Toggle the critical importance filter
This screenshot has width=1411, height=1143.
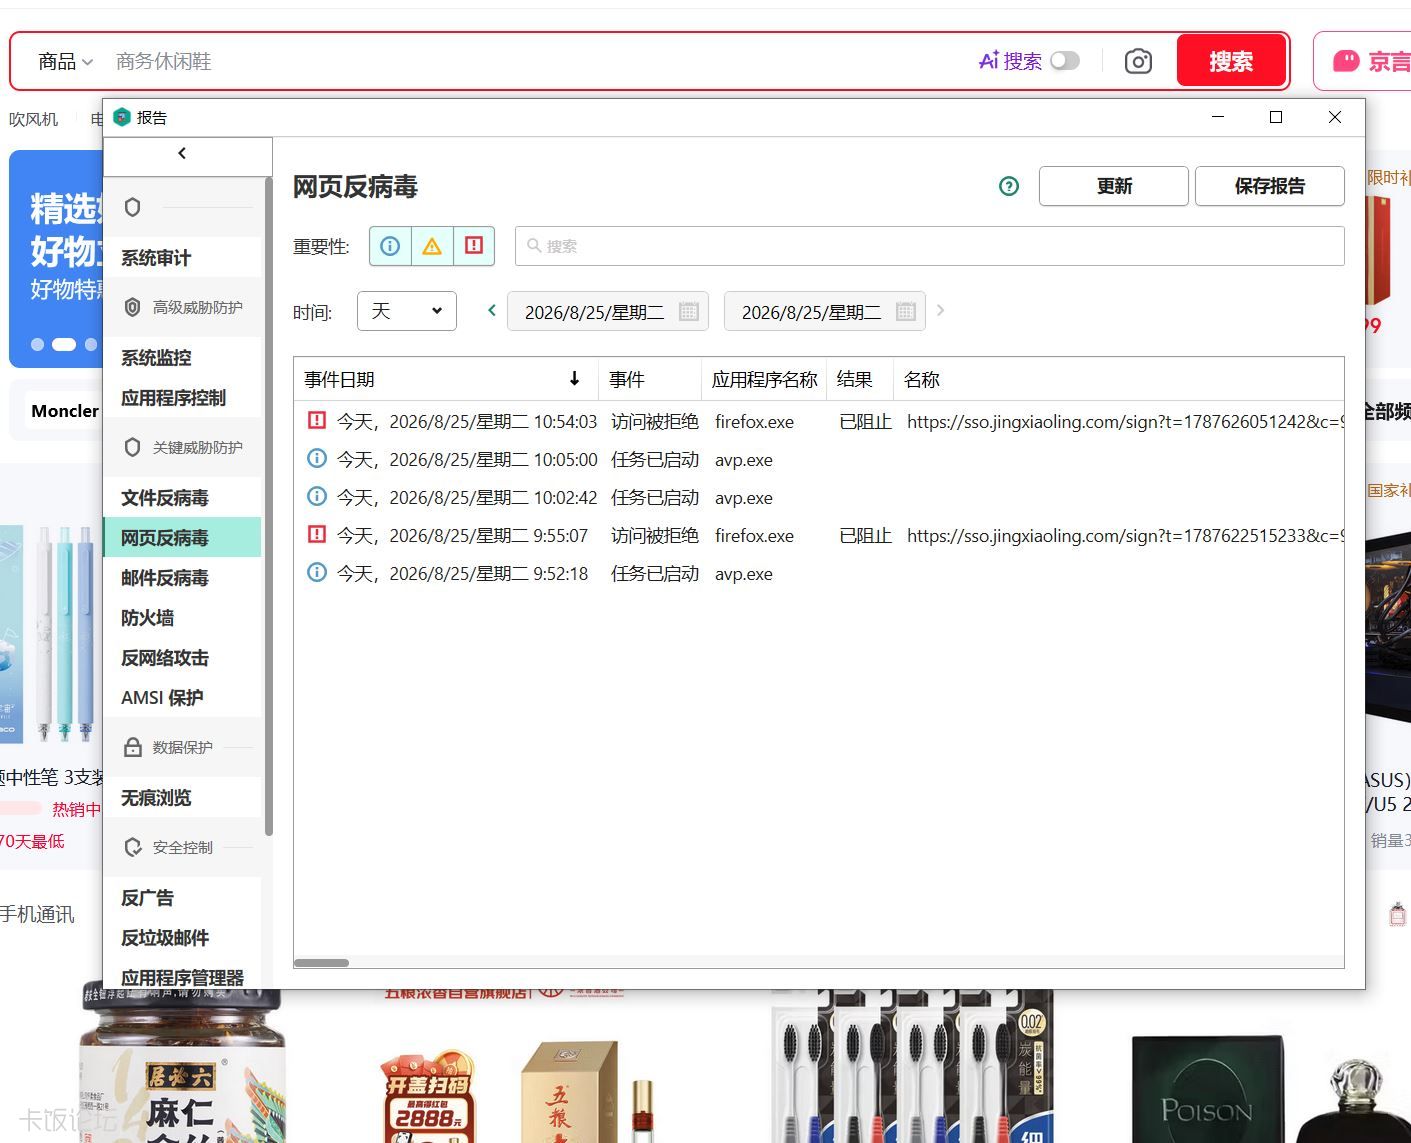point(474,246)
